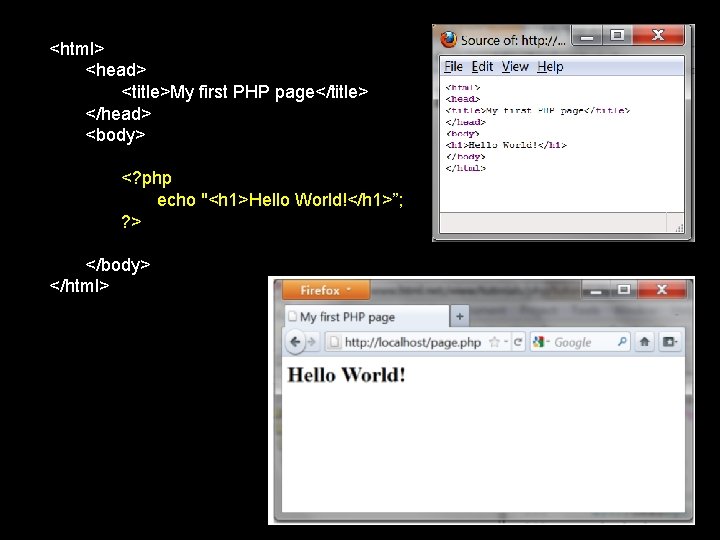Screen dimensions: 720x540
Task: Open the Google search engine dropdown icon
Action: point(540,342)
